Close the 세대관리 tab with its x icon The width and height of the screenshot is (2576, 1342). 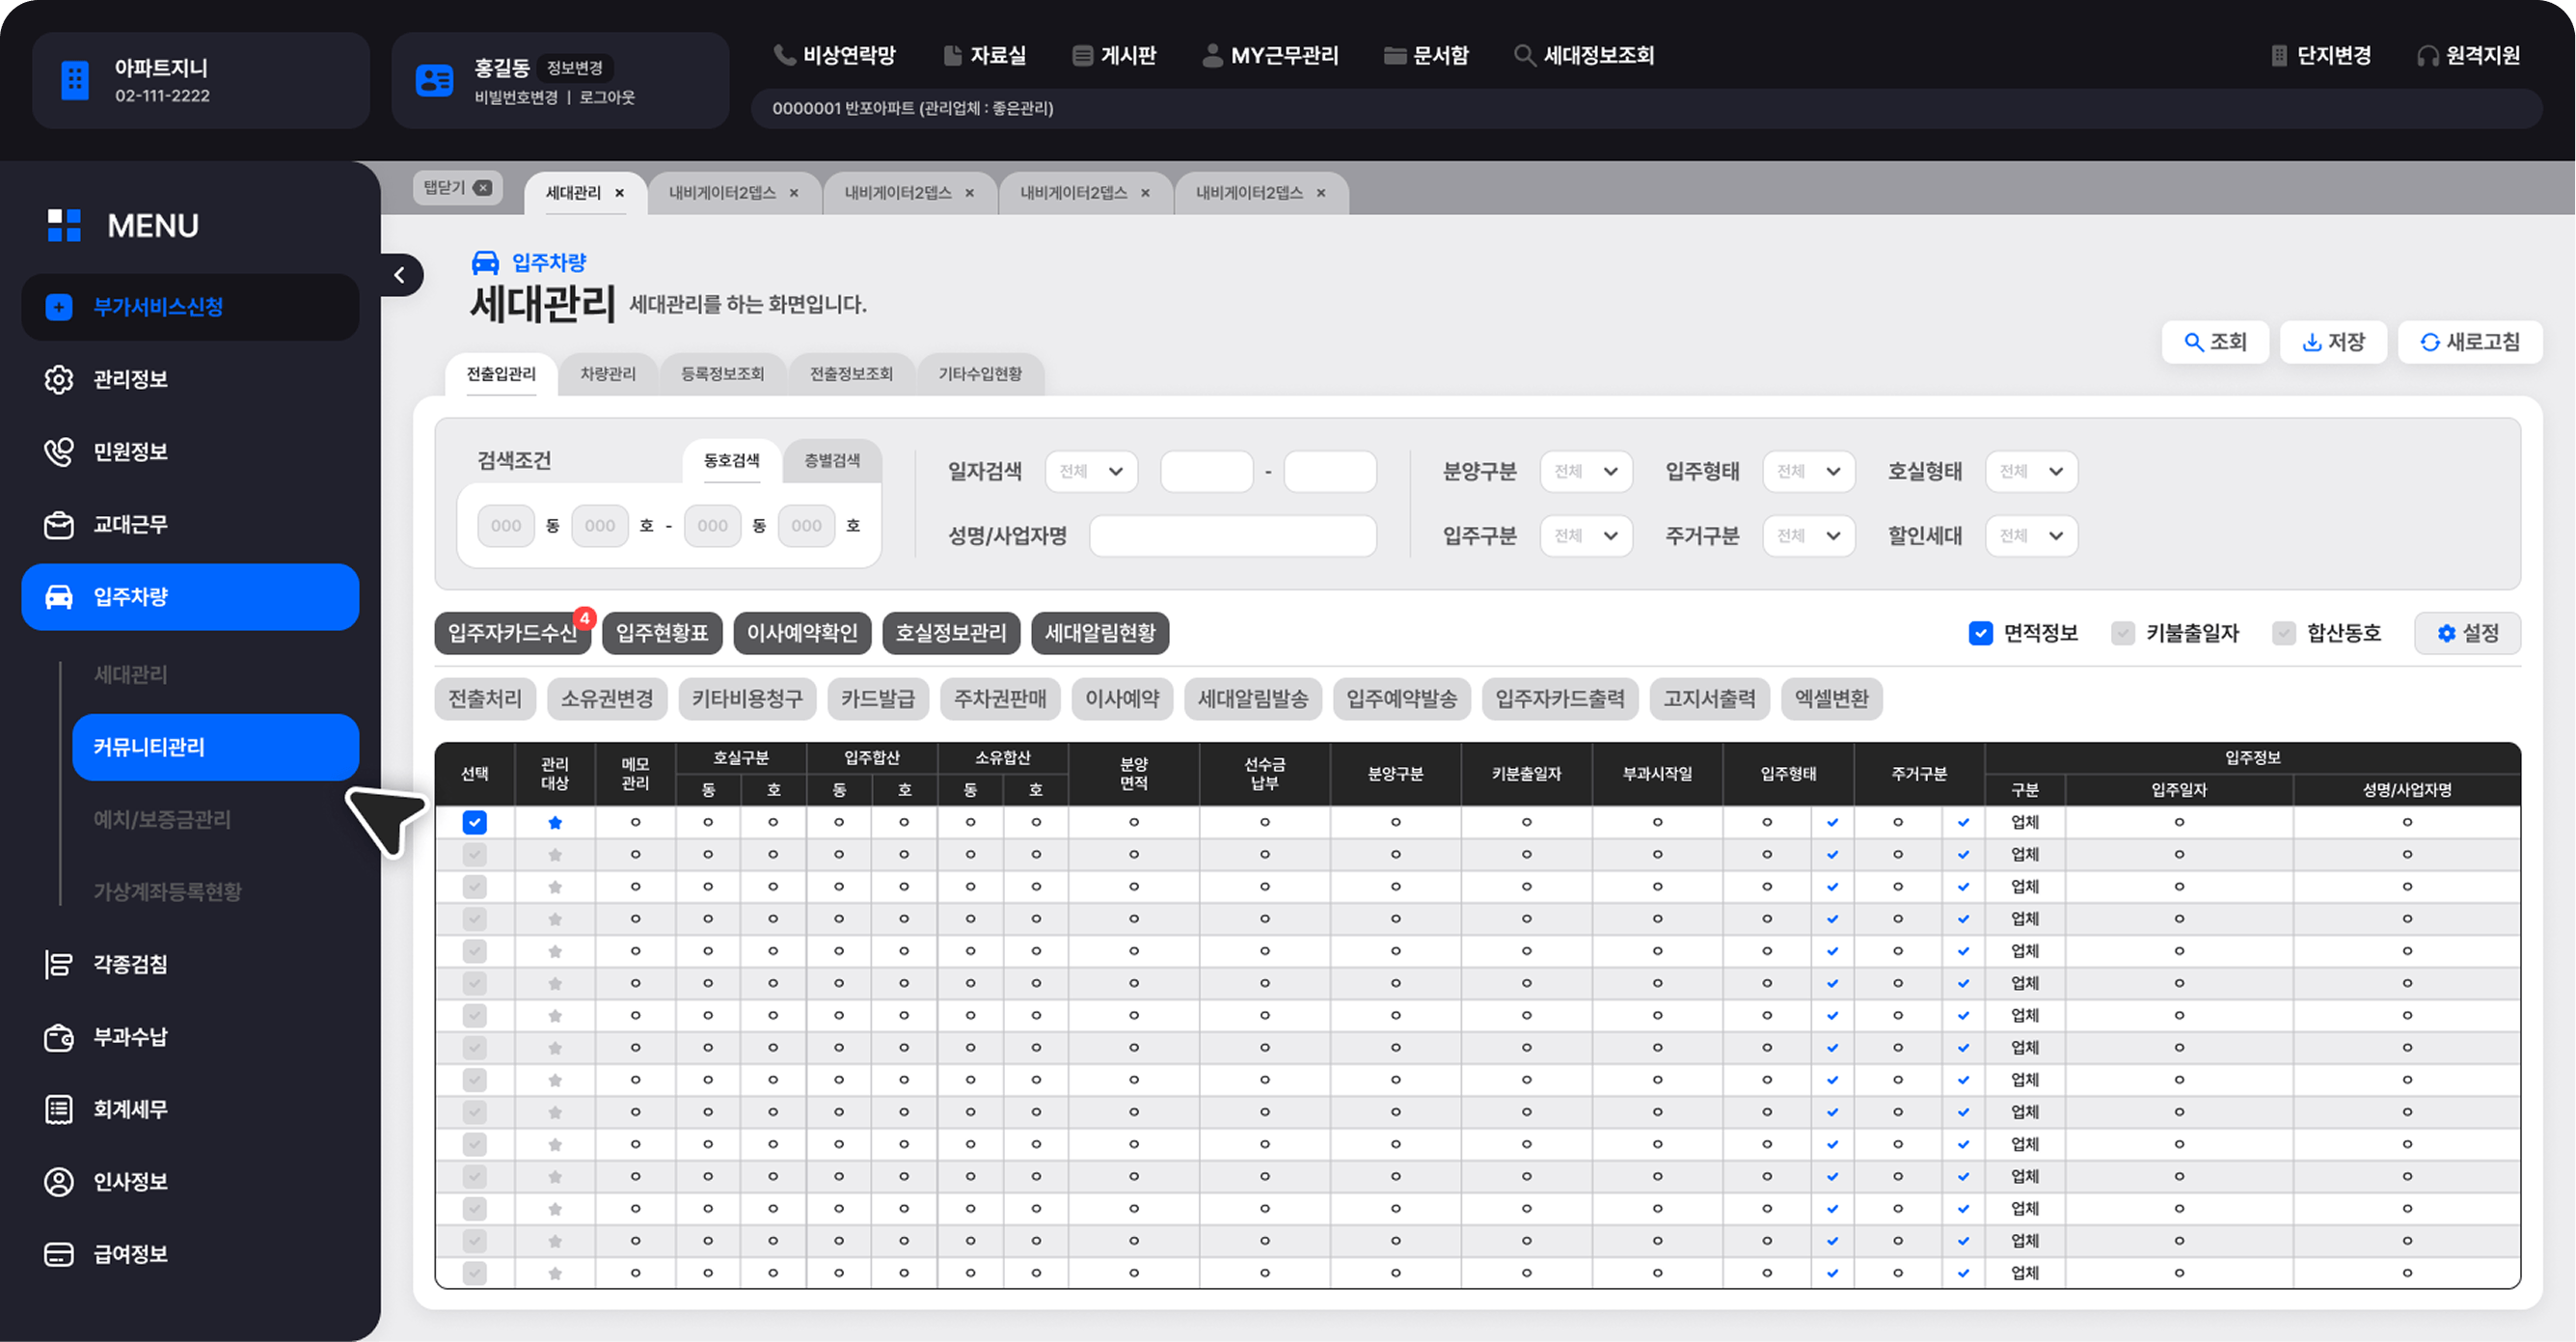620,193
